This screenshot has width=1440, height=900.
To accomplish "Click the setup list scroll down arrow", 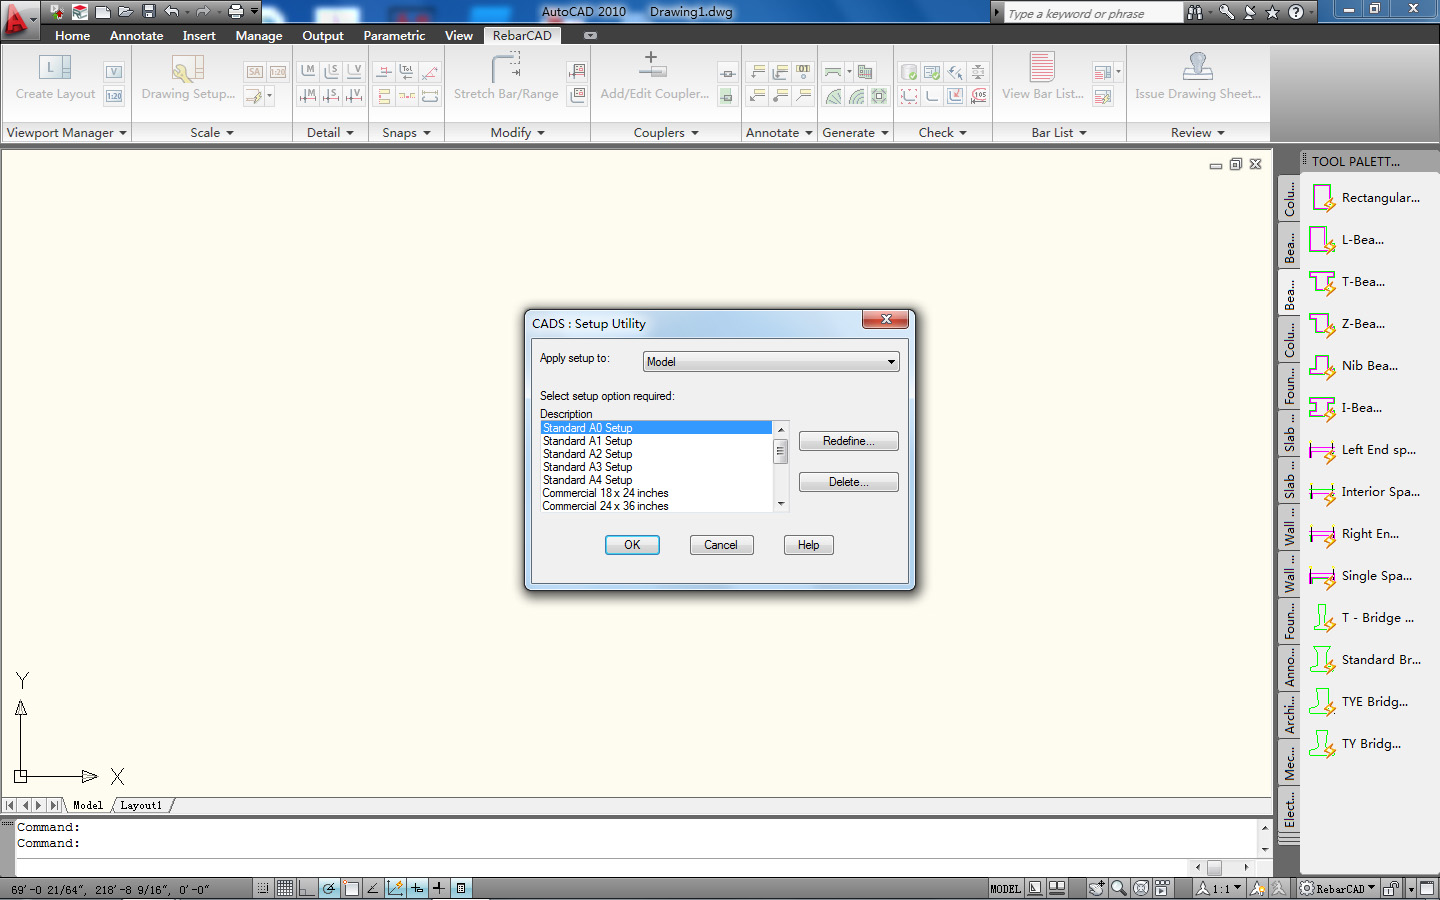I will (781, 504).
